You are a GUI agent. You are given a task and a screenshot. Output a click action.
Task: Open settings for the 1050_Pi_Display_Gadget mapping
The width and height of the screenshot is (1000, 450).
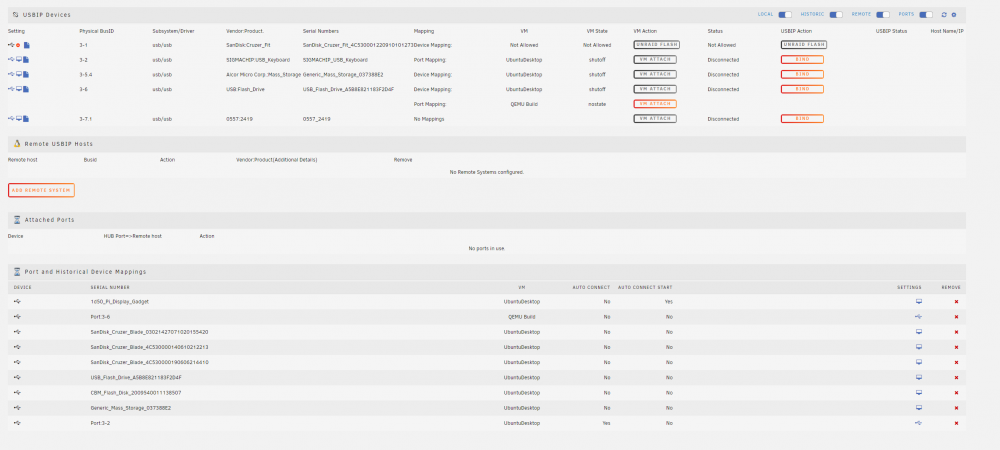click(x=918, y=301)
